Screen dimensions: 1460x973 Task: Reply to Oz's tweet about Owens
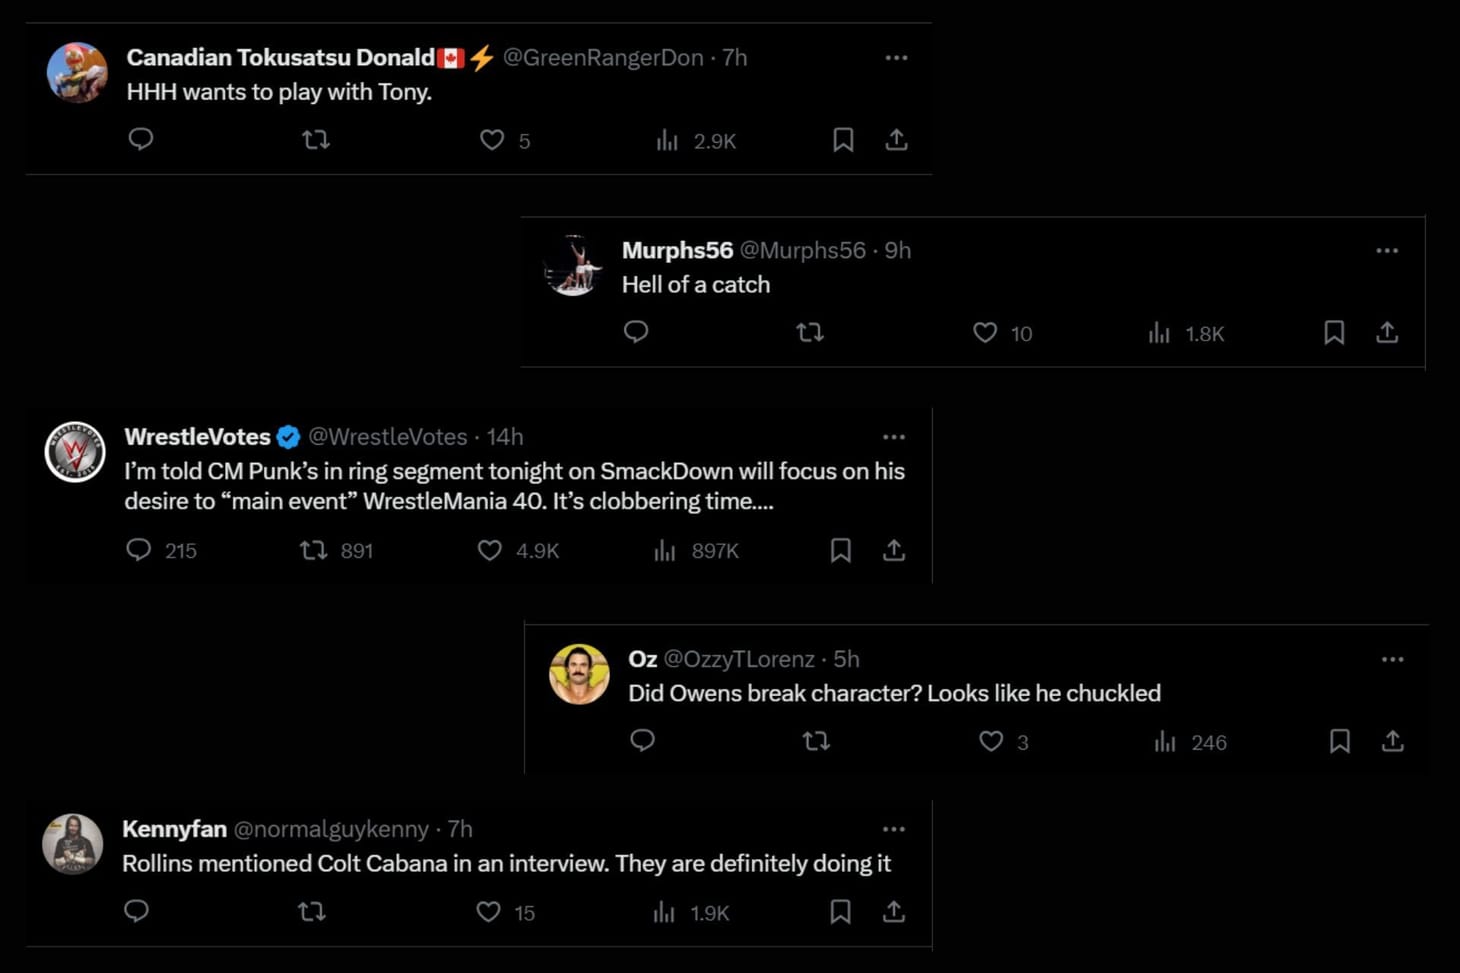point(643,741)
